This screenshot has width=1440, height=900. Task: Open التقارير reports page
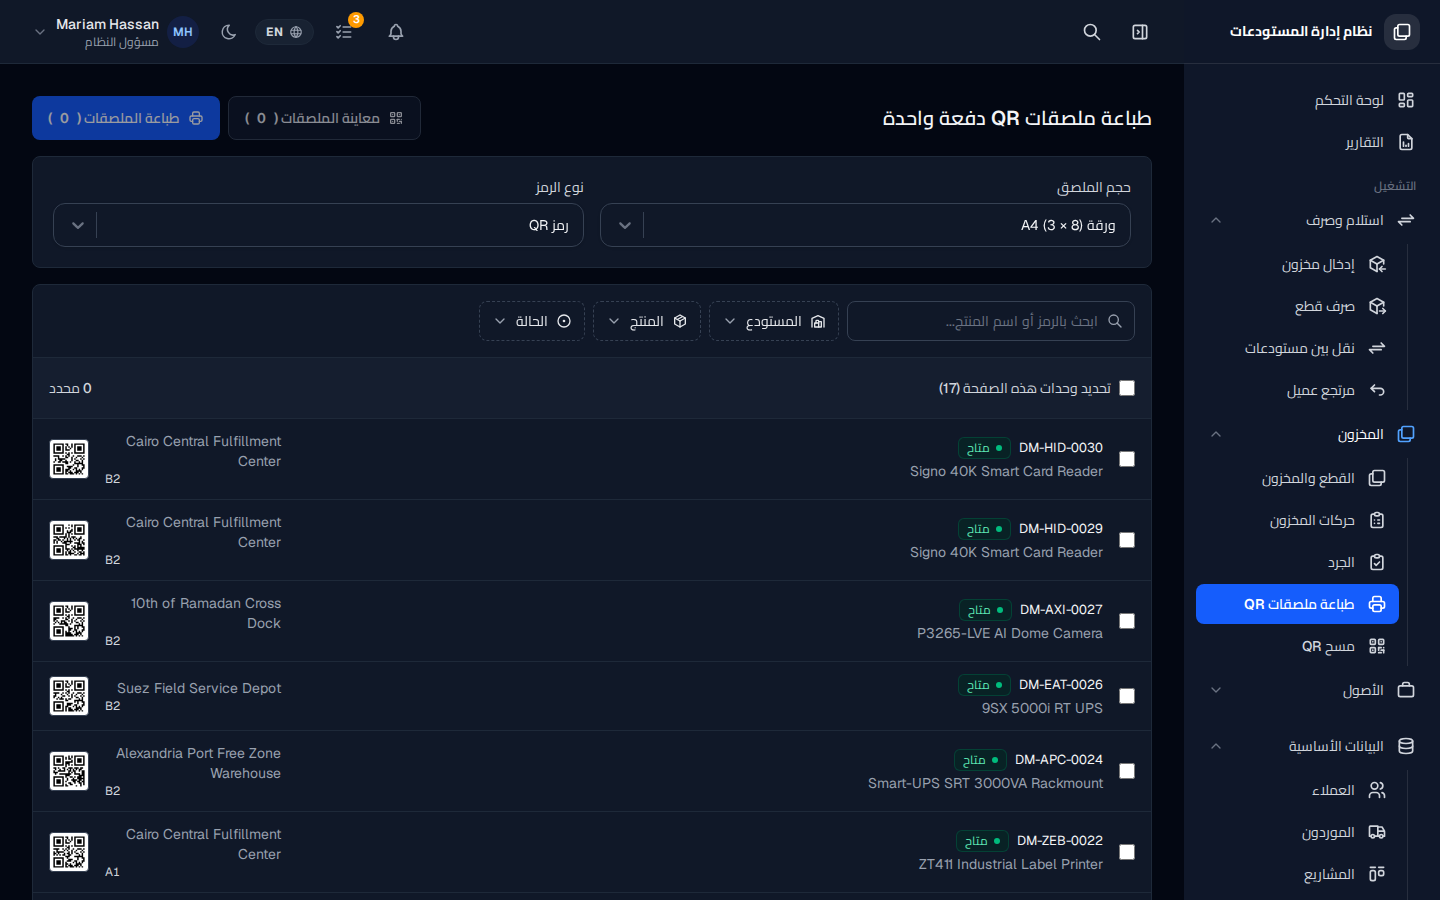[1310, 142]
